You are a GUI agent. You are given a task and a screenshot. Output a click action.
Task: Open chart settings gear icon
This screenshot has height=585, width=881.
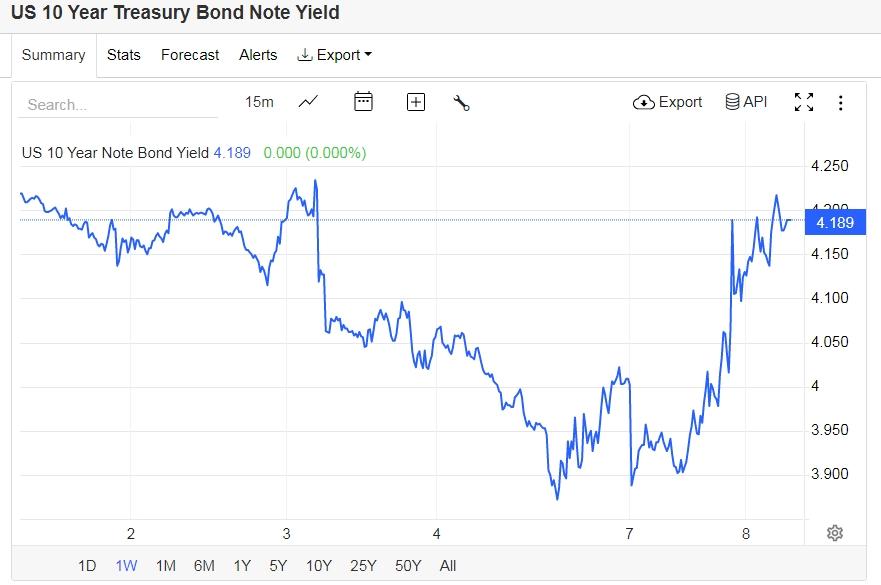click(x=835, y=533)
